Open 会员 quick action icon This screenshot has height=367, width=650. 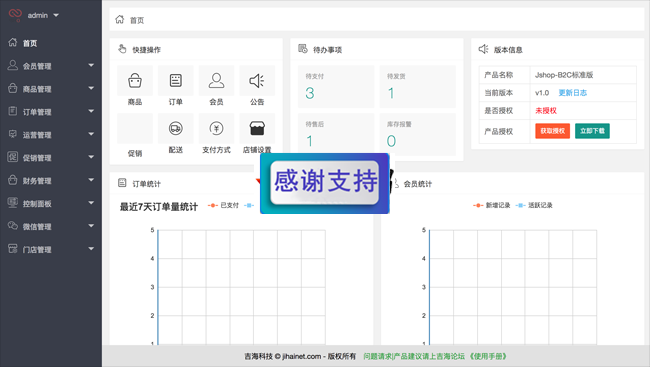[x=216, y=80]
